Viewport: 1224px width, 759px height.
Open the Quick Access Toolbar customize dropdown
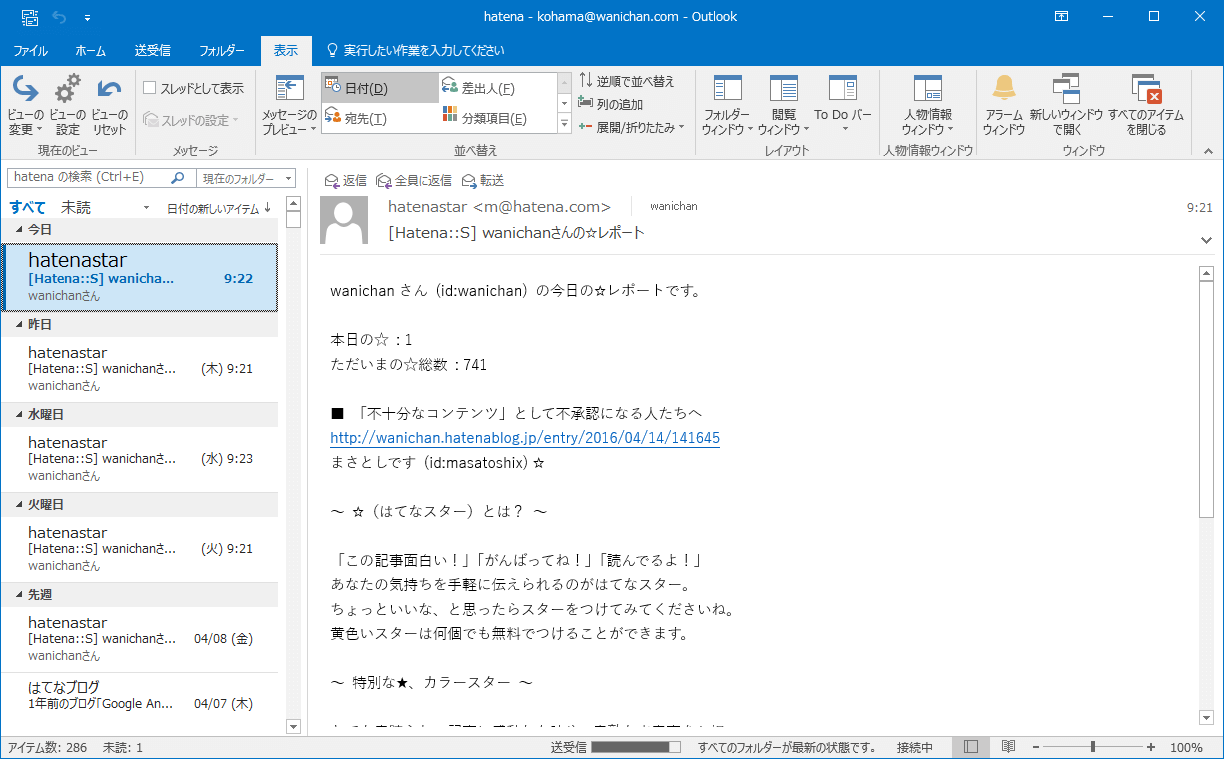(87, 17)
